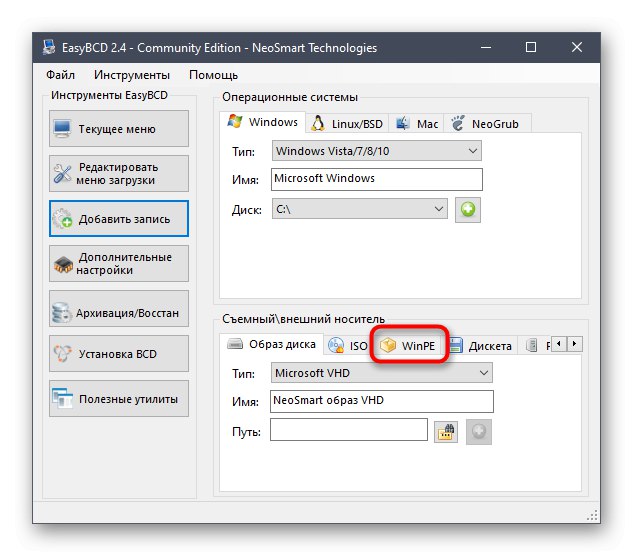Open the Помощь menu

213,75
